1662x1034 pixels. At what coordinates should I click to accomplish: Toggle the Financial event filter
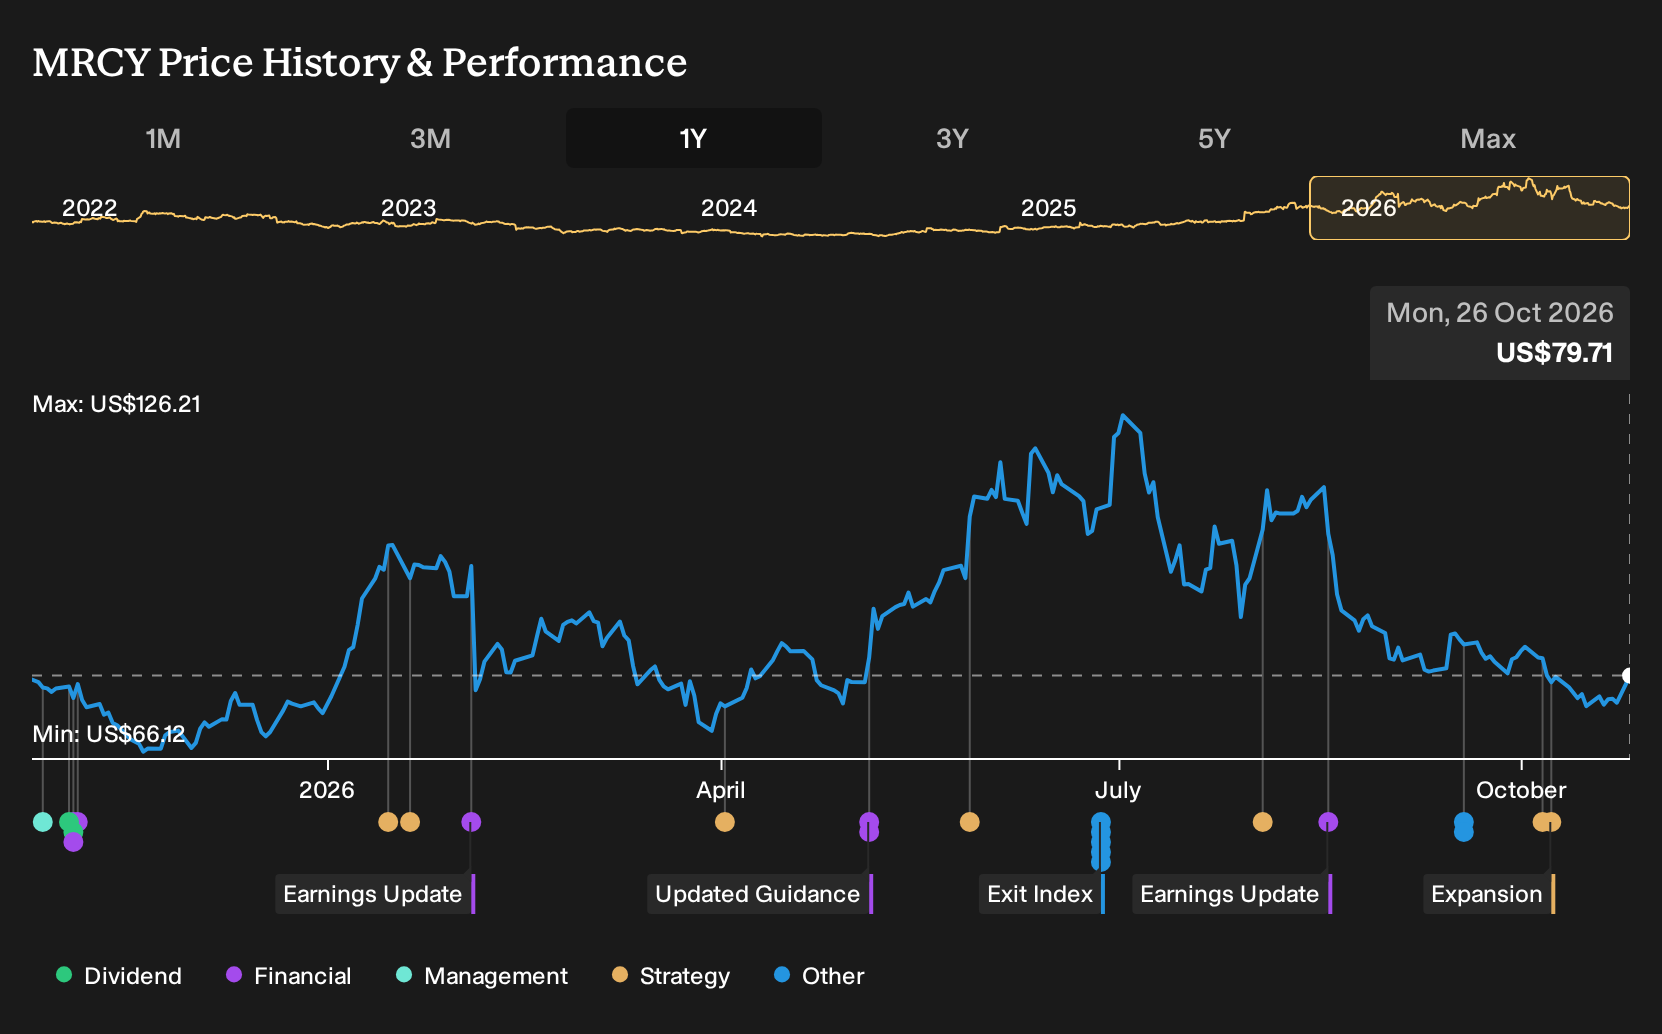pos(289,976)
